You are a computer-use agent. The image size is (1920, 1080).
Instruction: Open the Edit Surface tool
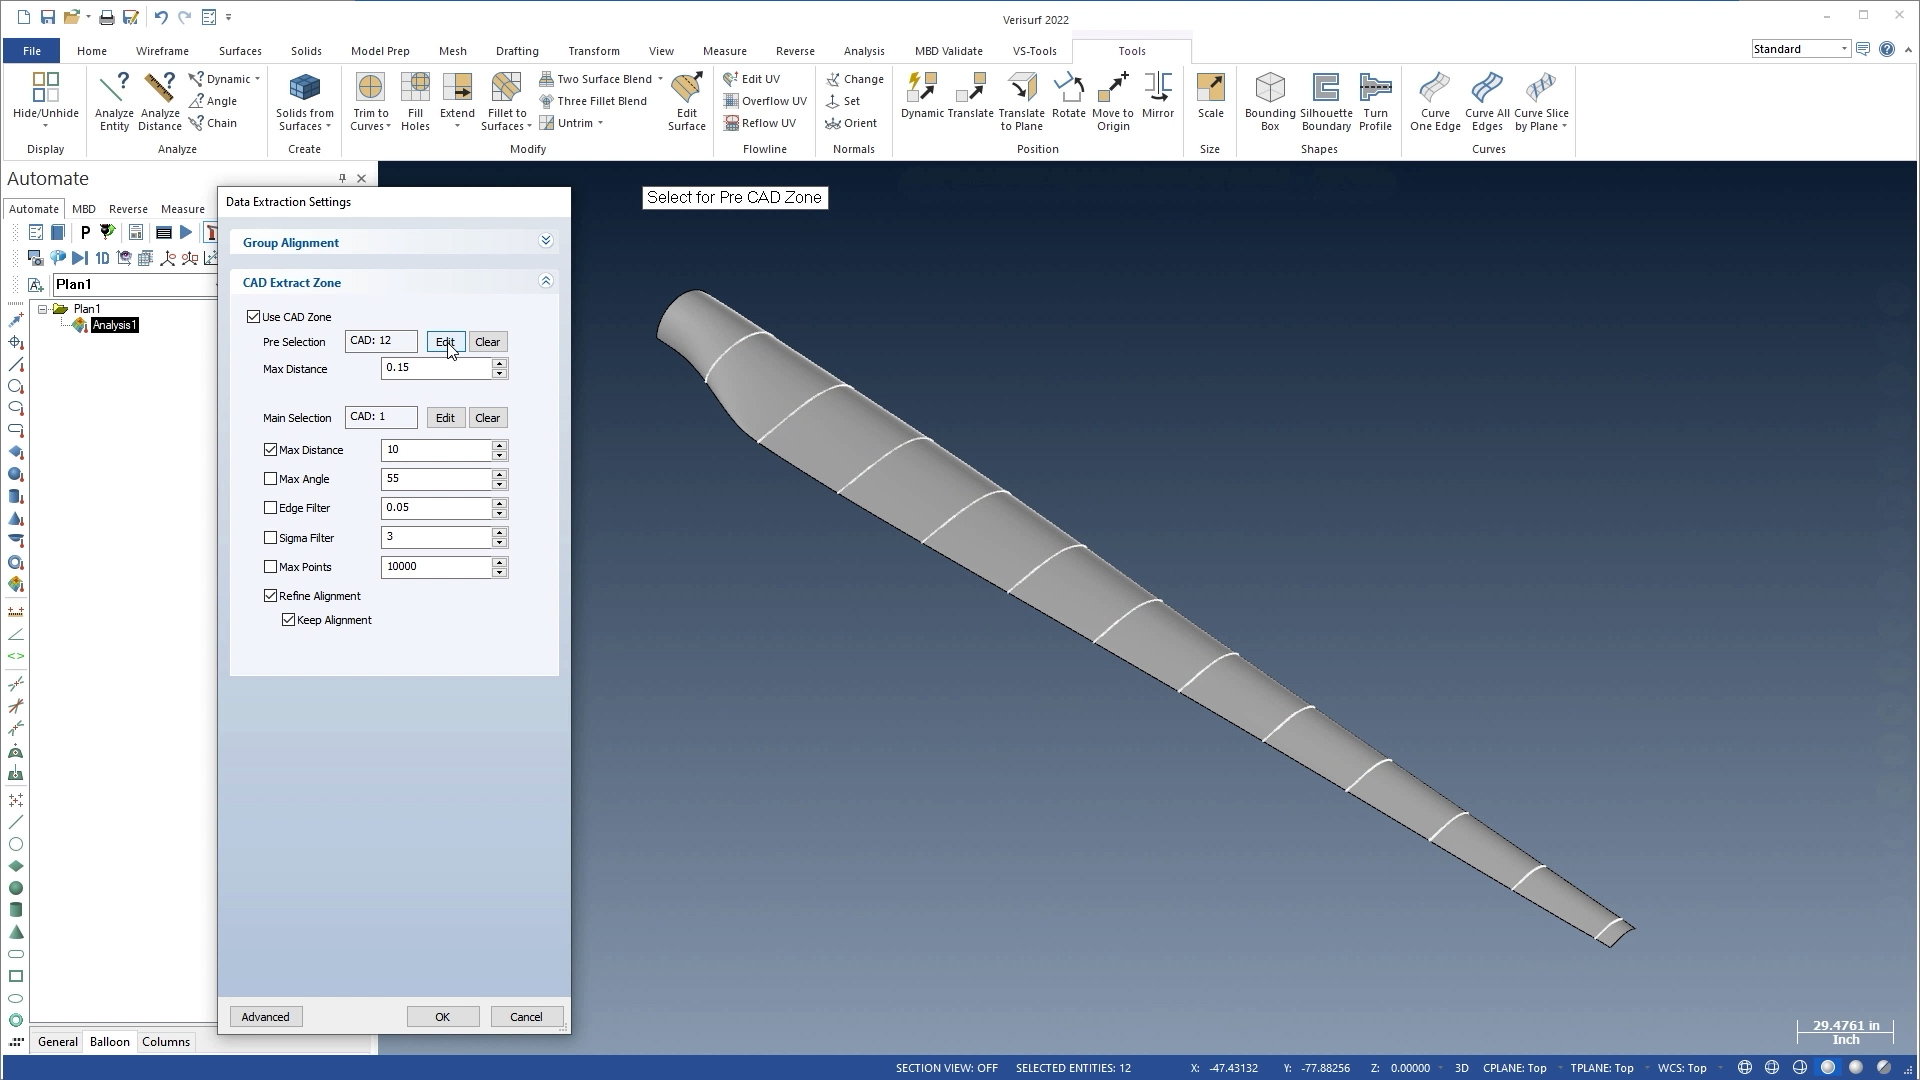coord(687,100)
